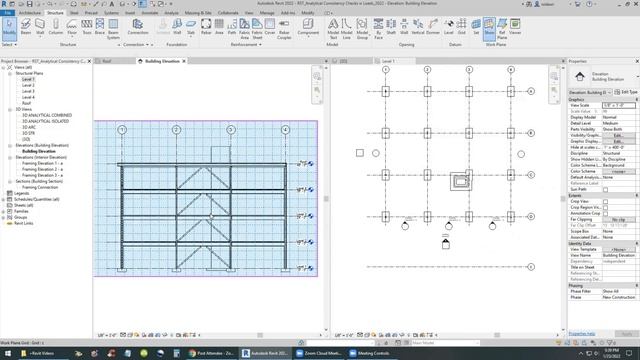The image size is (640, 360).
Task: Expand the Families tree node
Action: pos(4,211)
